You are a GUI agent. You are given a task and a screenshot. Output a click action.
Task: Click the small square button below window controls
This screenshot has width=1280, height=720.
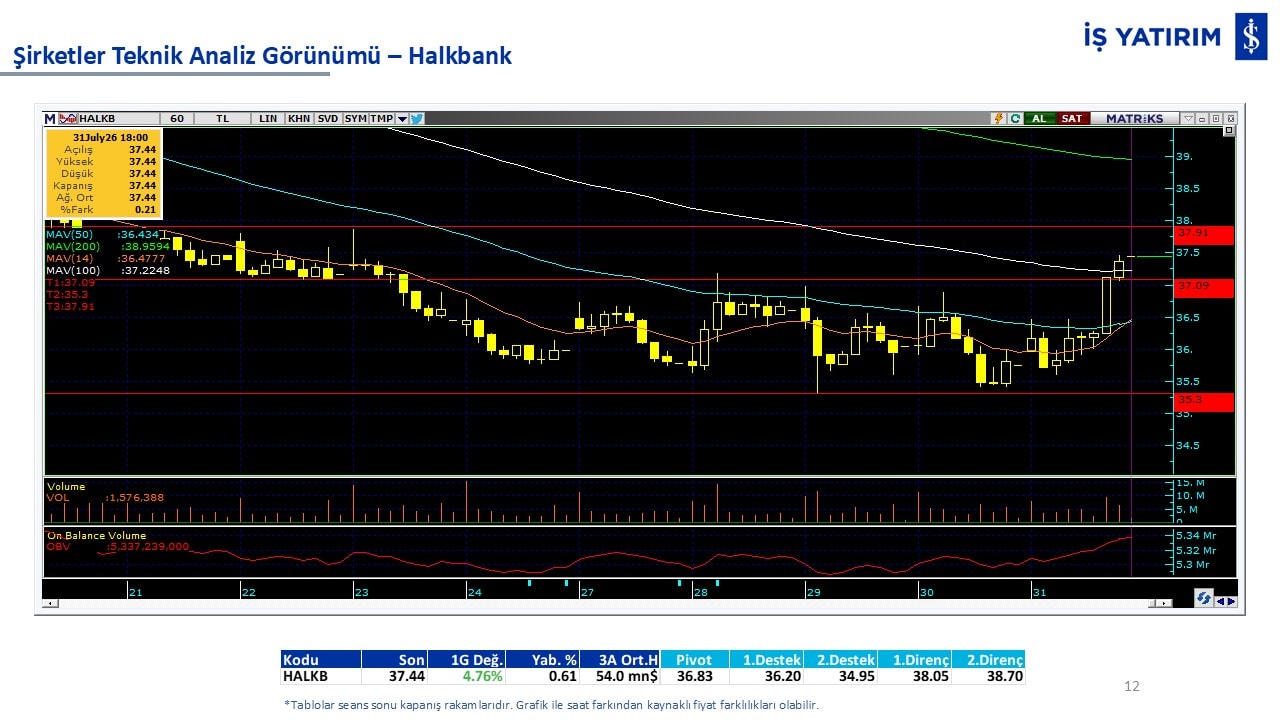1229,130
